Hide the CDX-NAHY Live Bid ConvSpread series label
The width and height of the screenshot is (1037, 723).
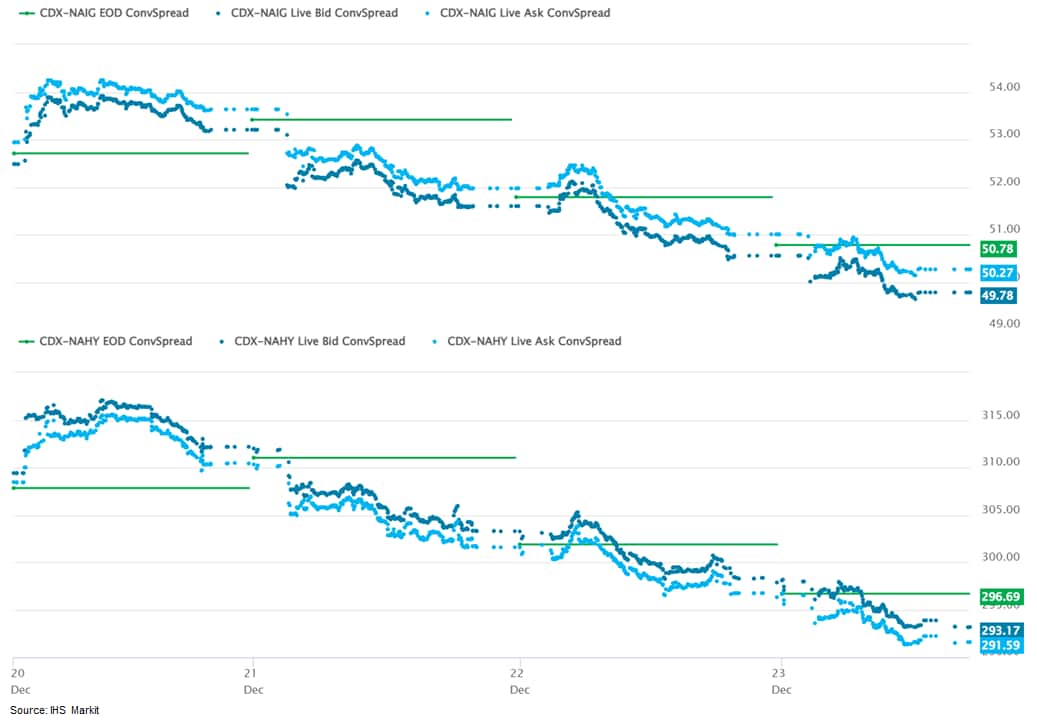pyautogui.click(x=319, y=341)
